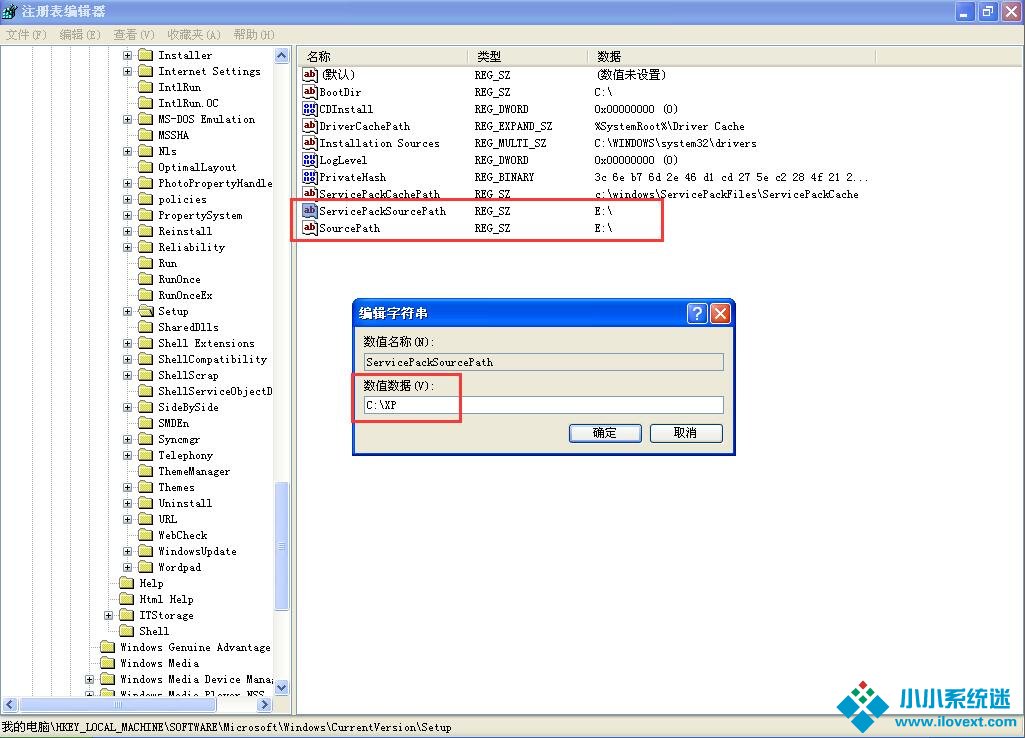
Task: Click the Themes folder icon
Action: [146, 488]
